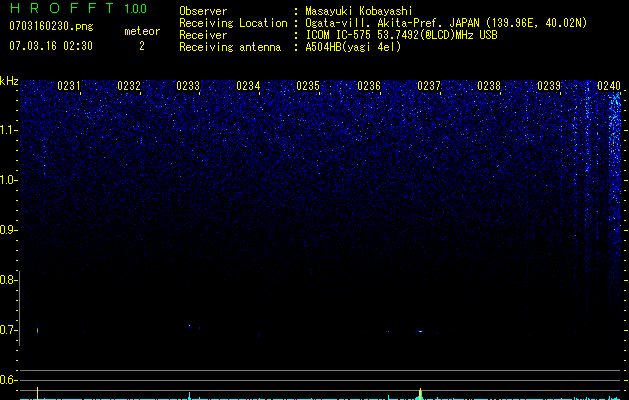Click the 'Receiver' field label
The height and width of the screenshot is (400, 629).
[203, 35]
